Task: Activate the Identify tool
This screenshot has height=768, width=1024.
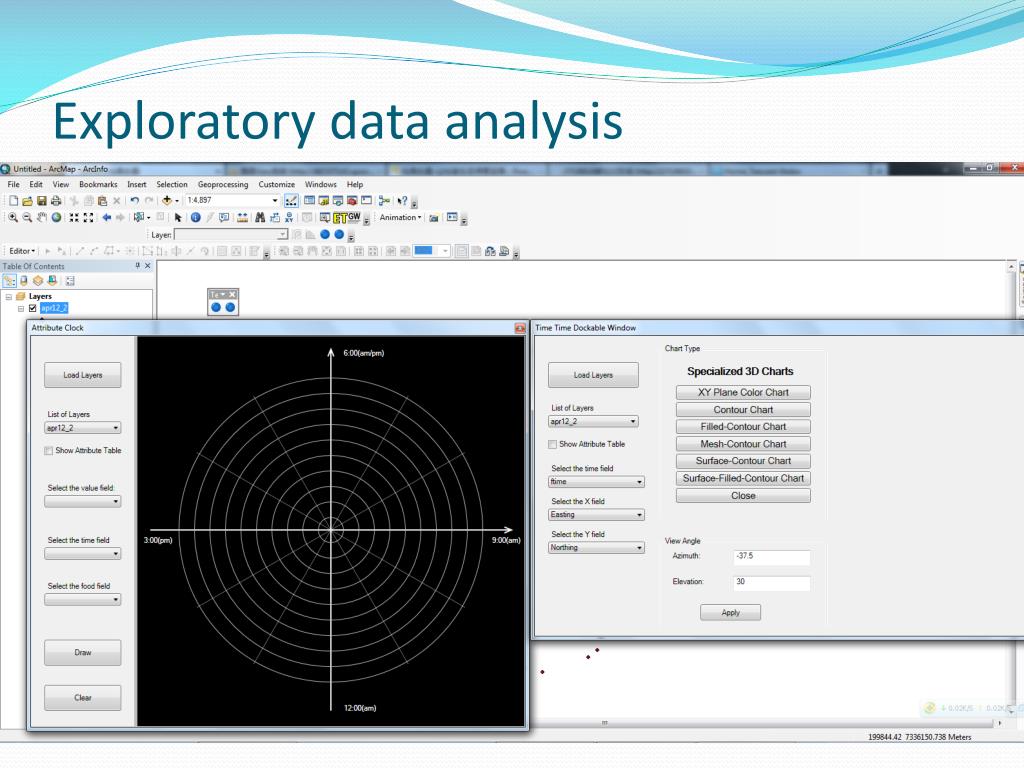Action: click(195, 217)
